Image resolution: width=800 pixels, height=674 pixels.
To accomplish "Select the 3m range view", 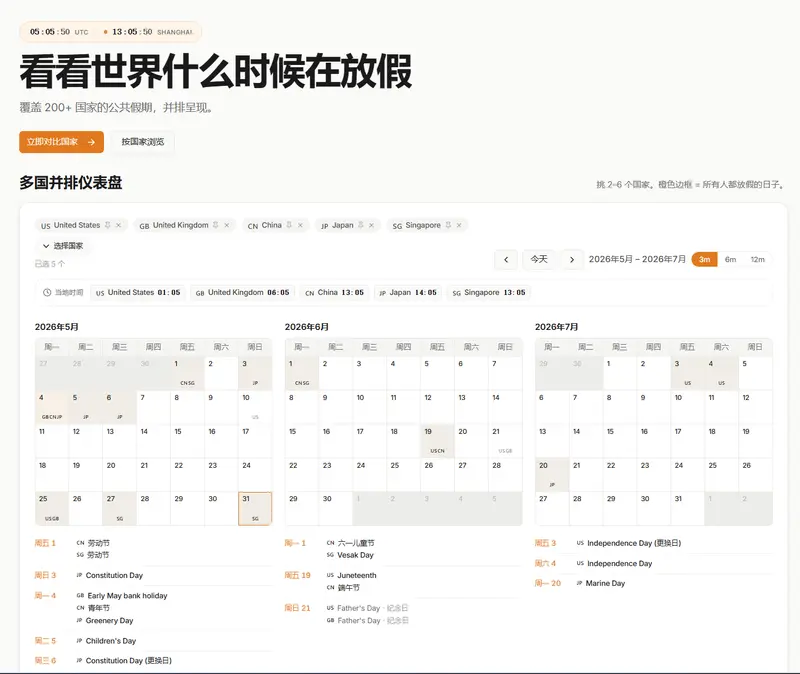I will [x=705, y=260].
